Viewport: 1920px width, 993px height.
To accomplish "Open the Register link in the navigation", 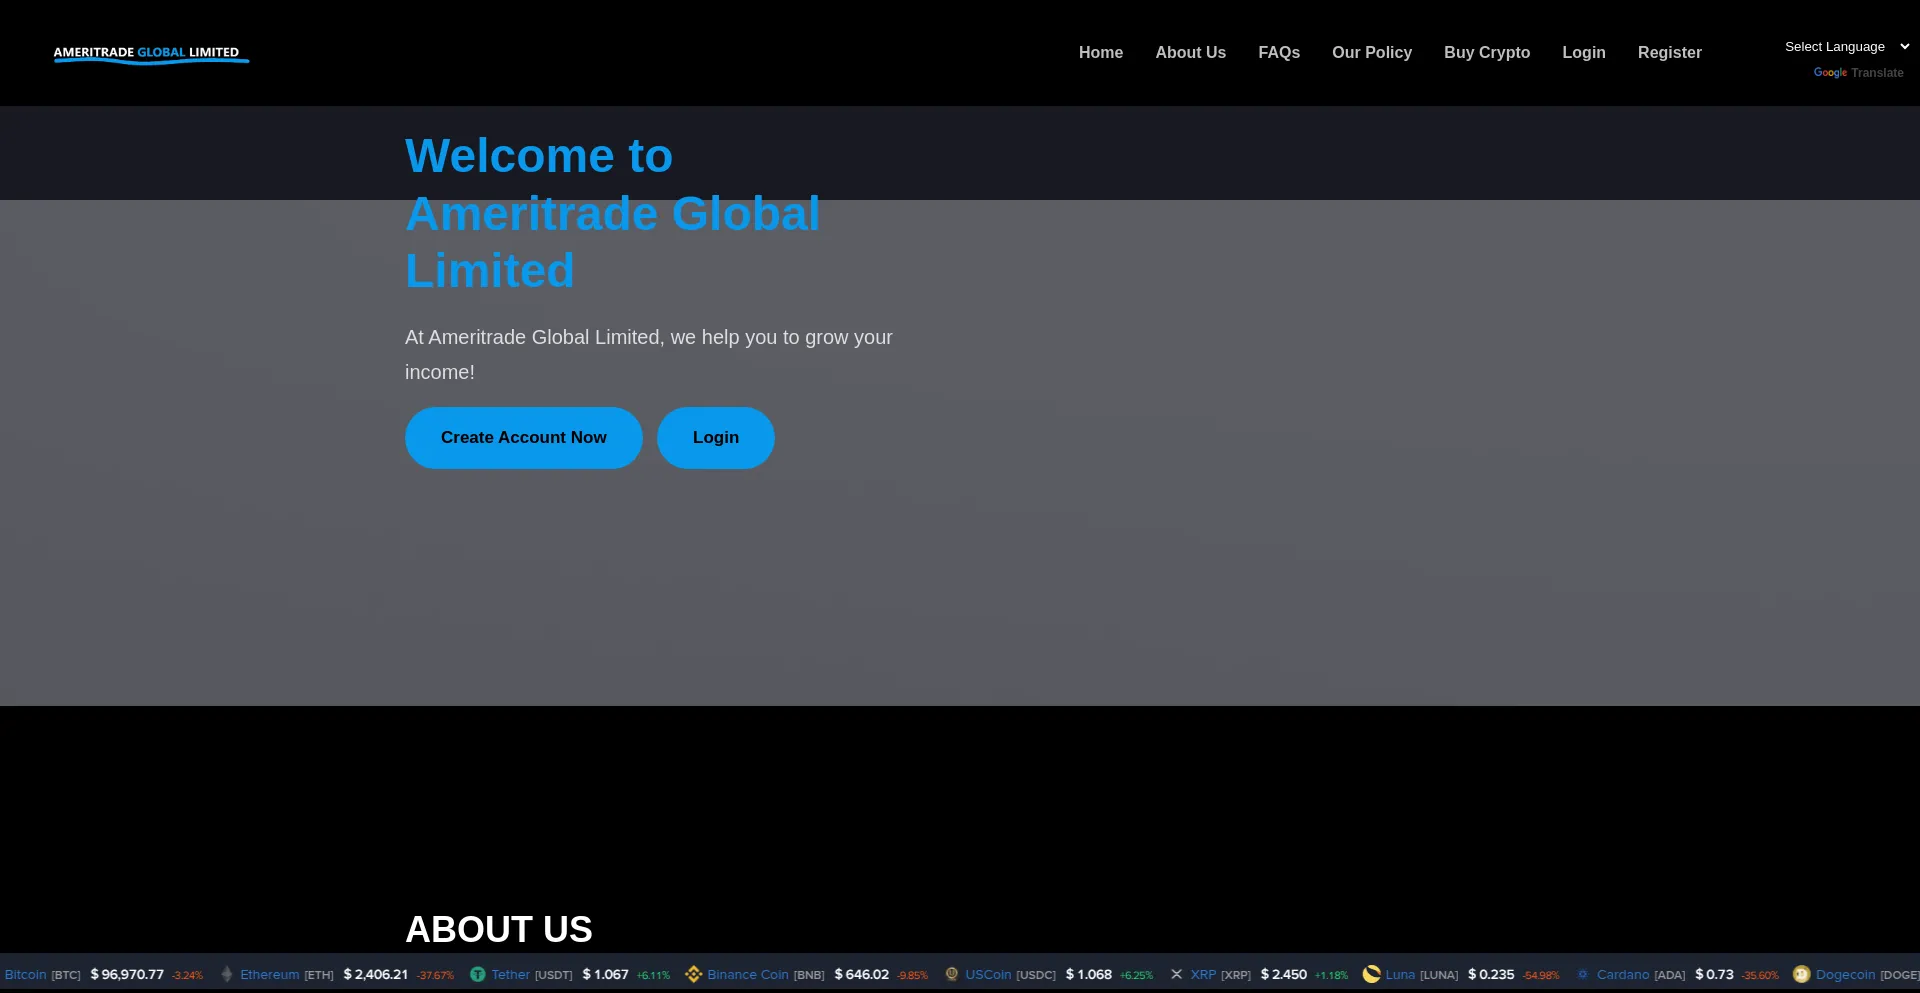I will tap(1669, 53).
